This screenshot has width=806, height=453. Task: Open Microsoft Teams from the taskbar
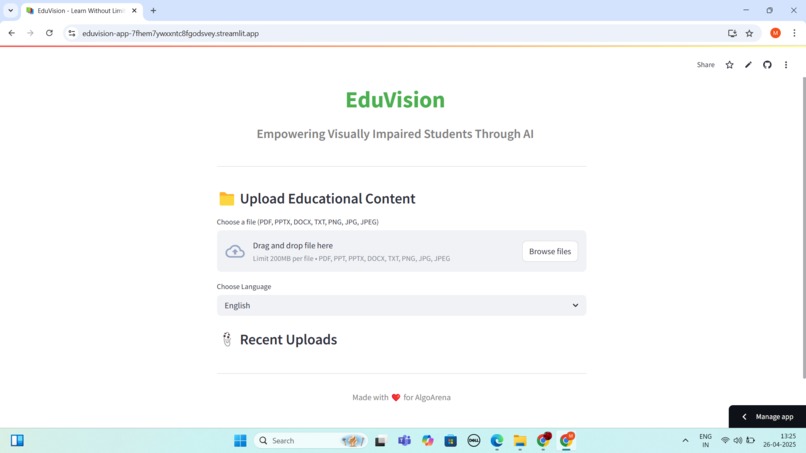tap(404, 441)
